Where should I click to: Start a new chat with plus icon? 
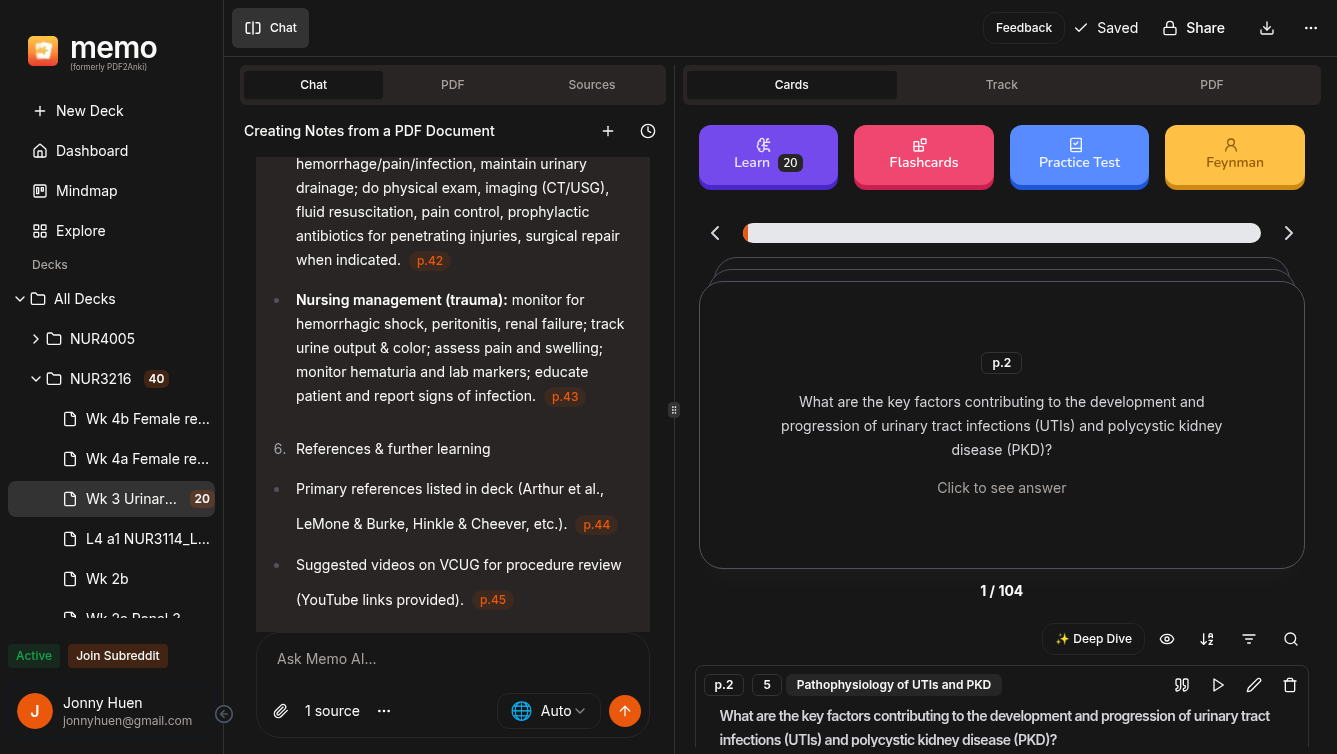pos(608,131)
